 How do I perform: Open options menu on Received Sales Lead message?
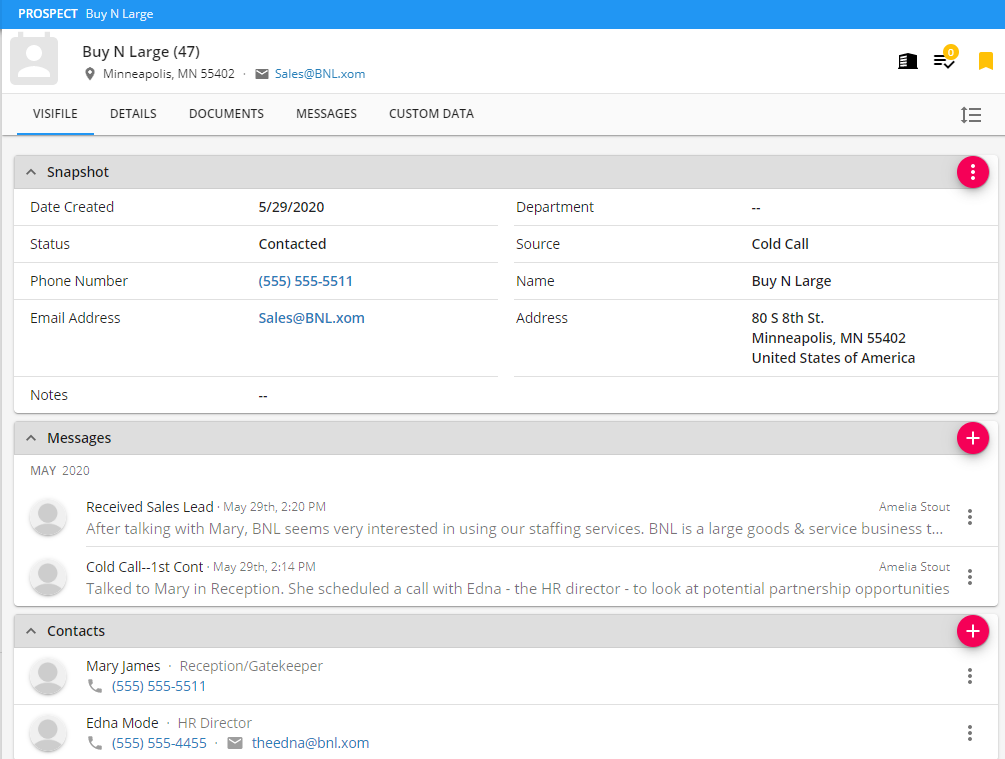pos(969,517)
